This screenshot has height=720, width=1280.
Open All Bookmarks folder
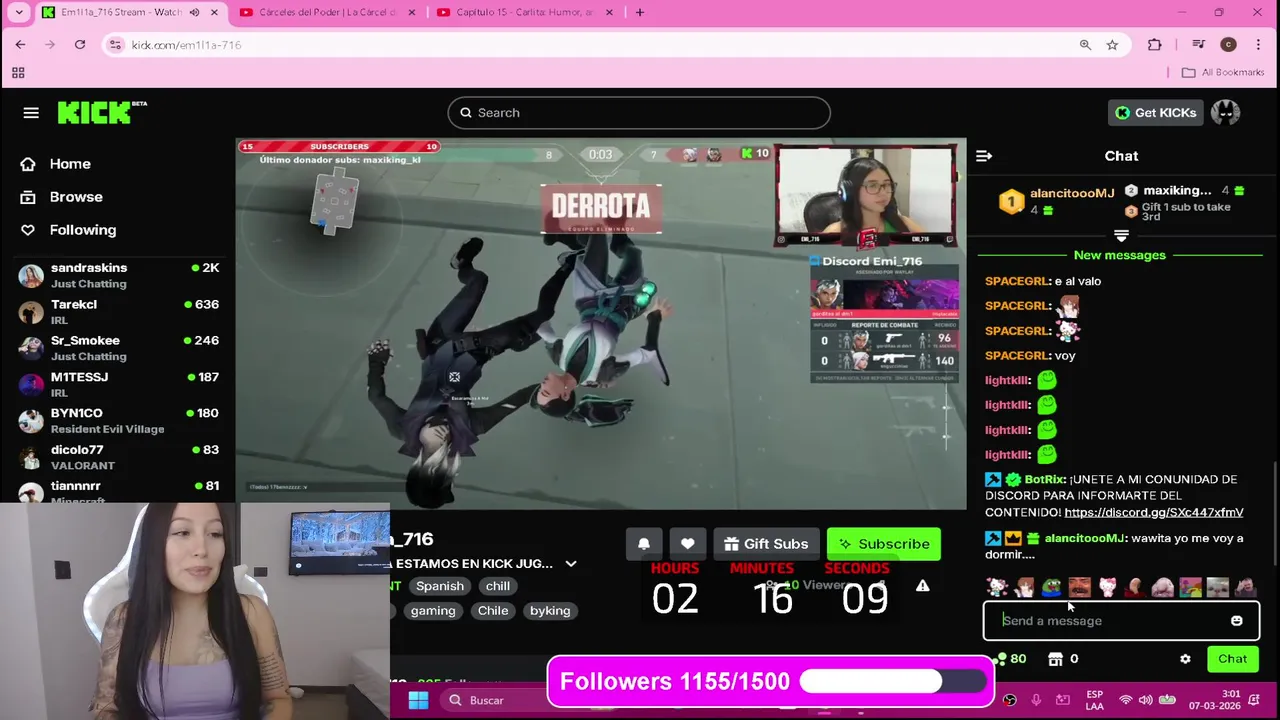click(x=1223, y=73)
